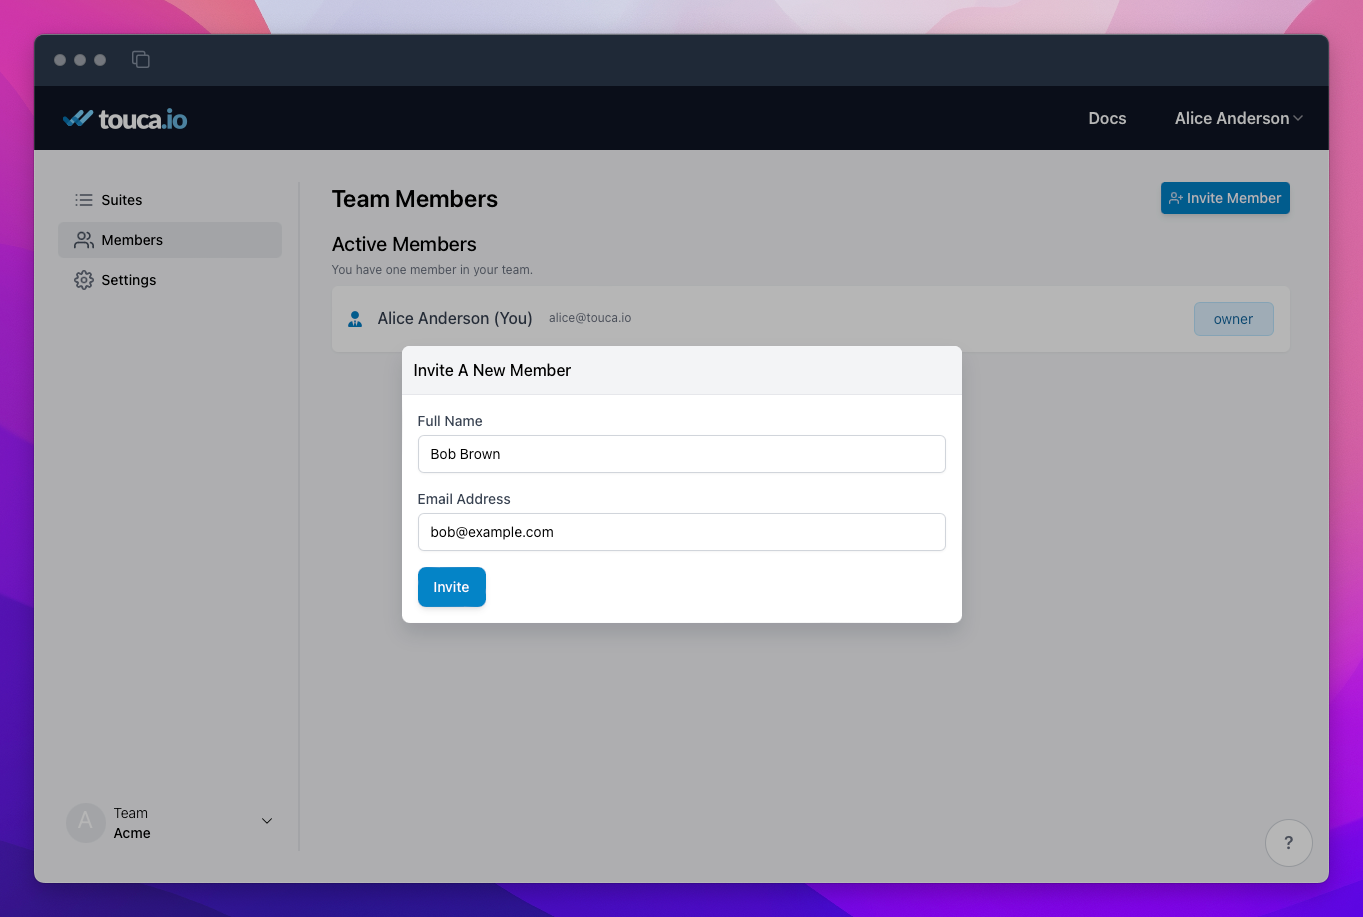Screen dimensions: 1363x917
Task: Click the Invite Member button
Action: tap(1225, 198)
